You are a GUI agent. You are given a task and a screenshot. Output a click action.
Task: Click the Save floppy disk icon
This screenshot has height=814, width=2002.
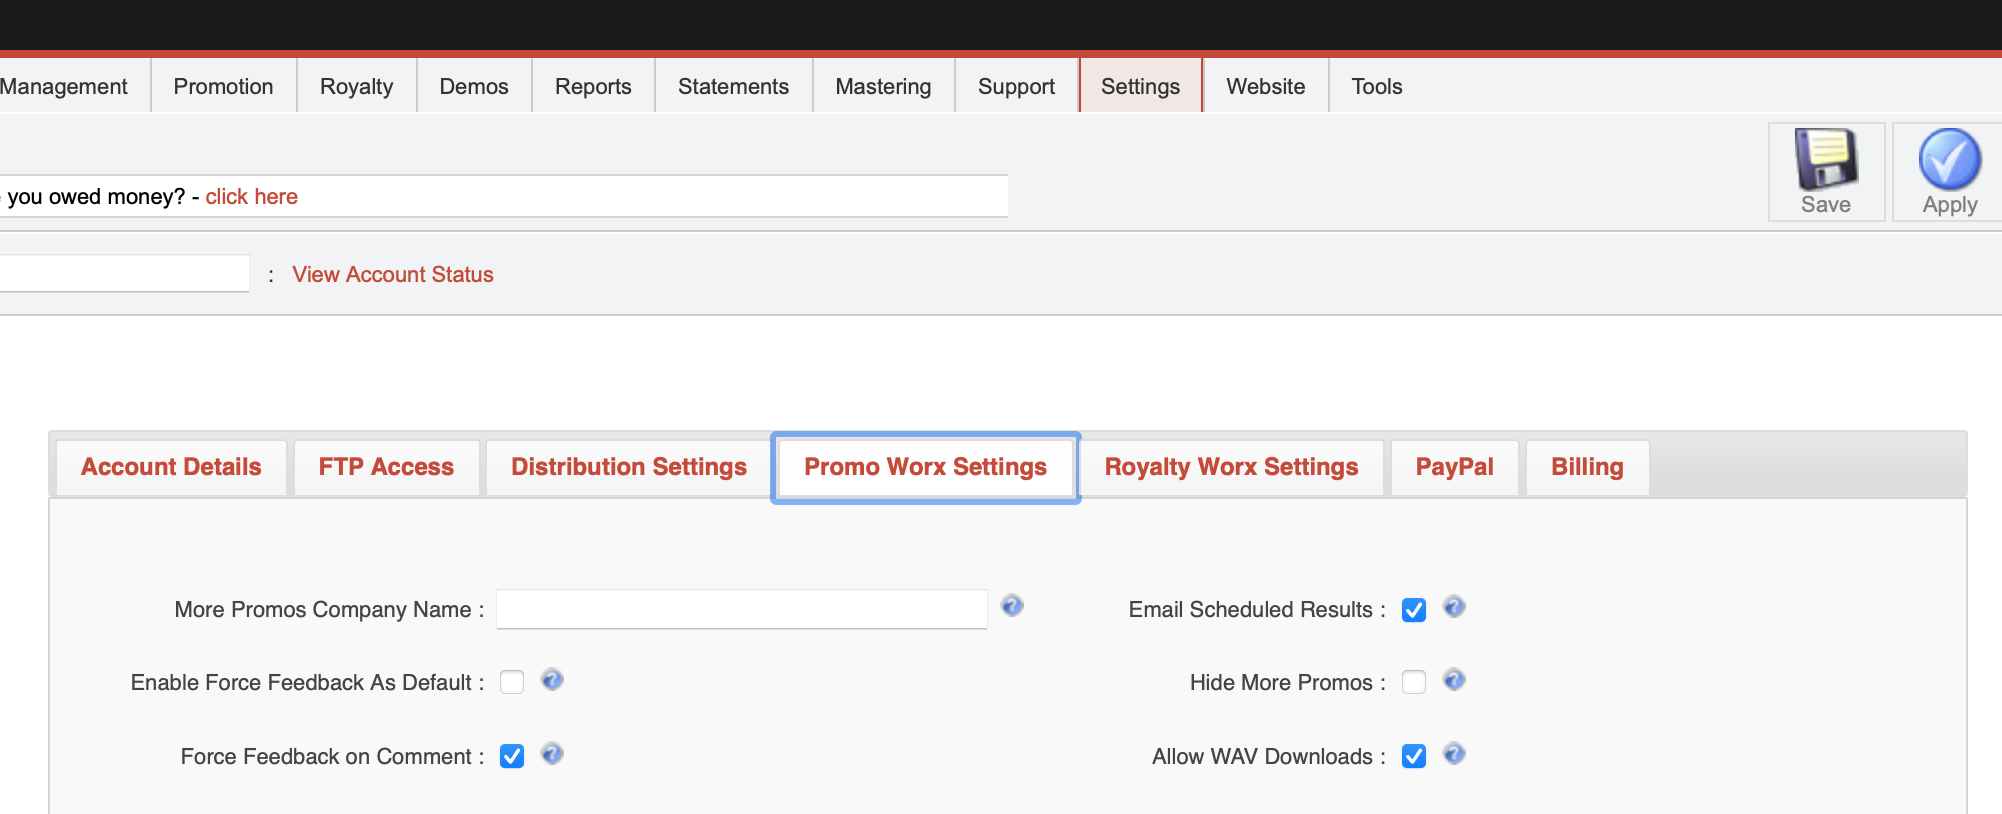pos(1825,160)
